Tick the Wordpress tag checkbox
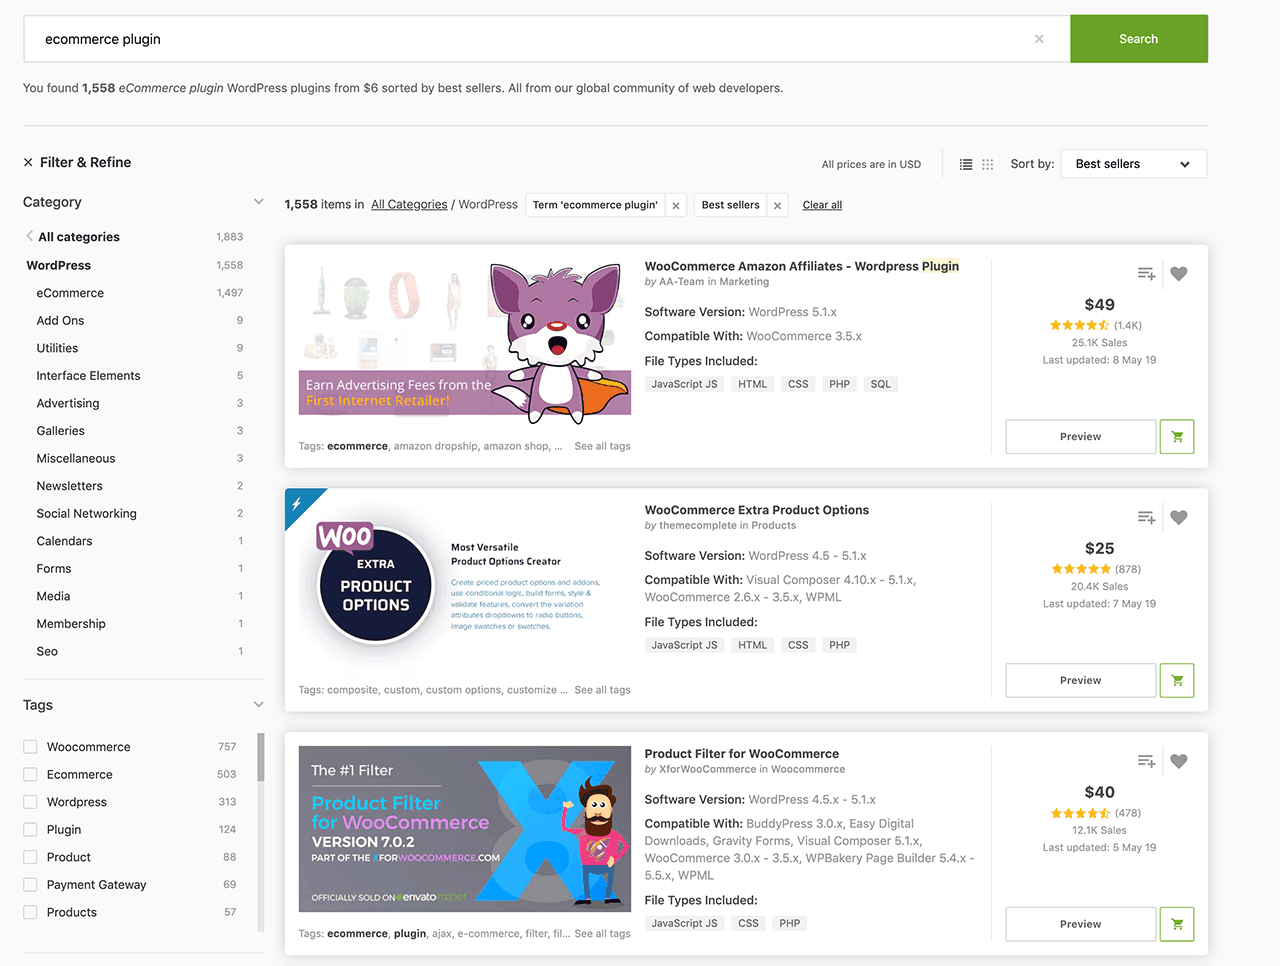This screenshot has width=1280, height=966. point(30,802)
